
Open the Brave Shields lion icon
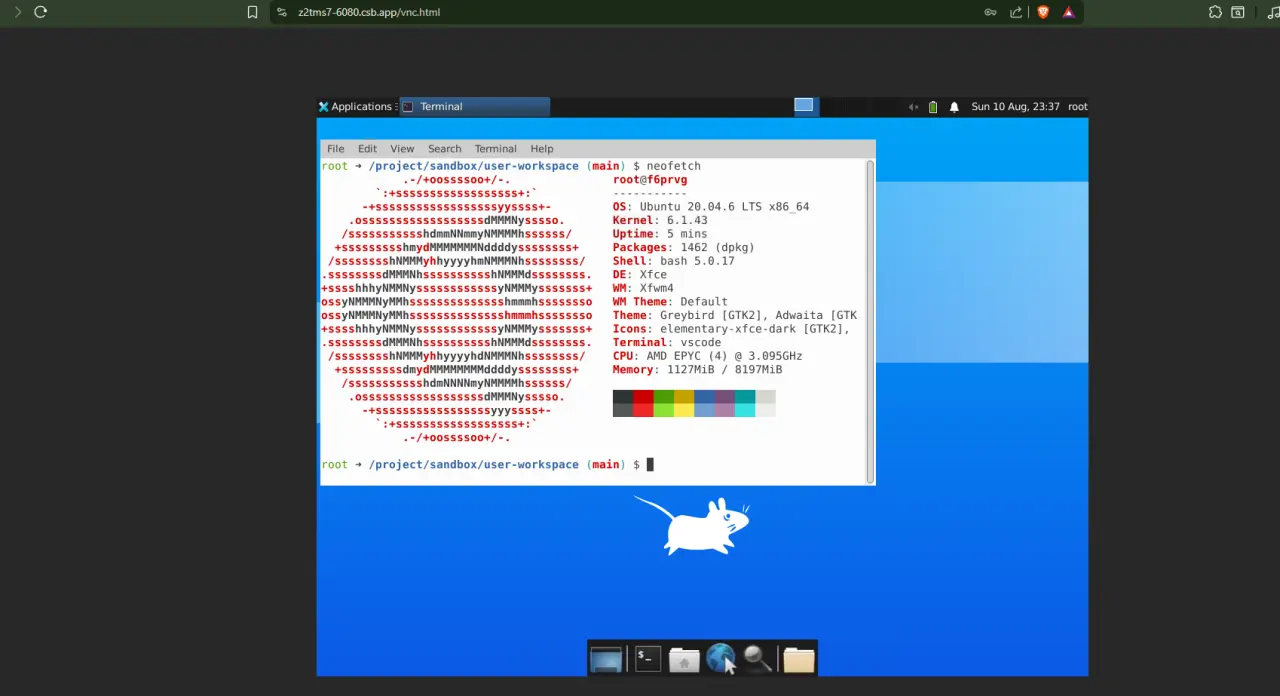1043,12
